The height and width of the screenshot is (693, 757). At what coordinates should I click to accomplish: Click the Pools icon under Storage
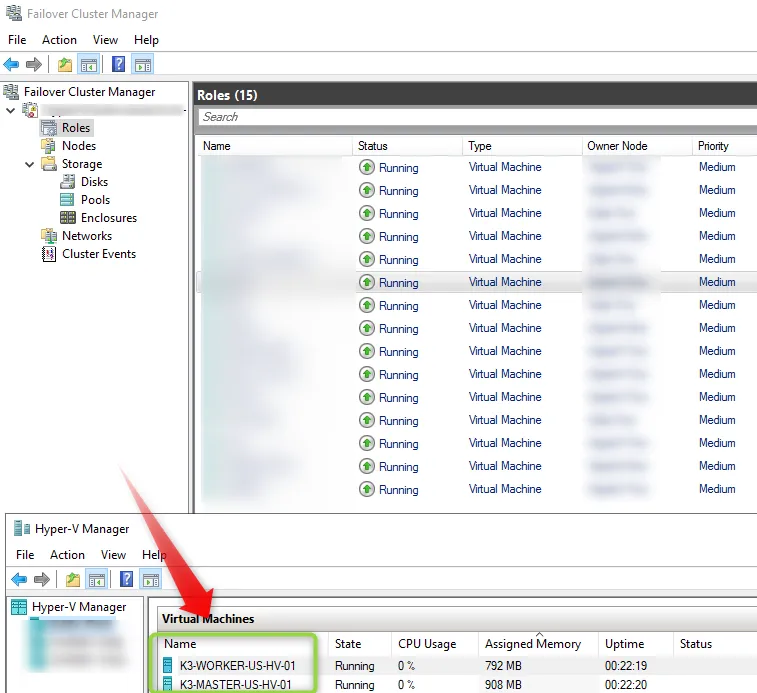click(x=67, y=199)
